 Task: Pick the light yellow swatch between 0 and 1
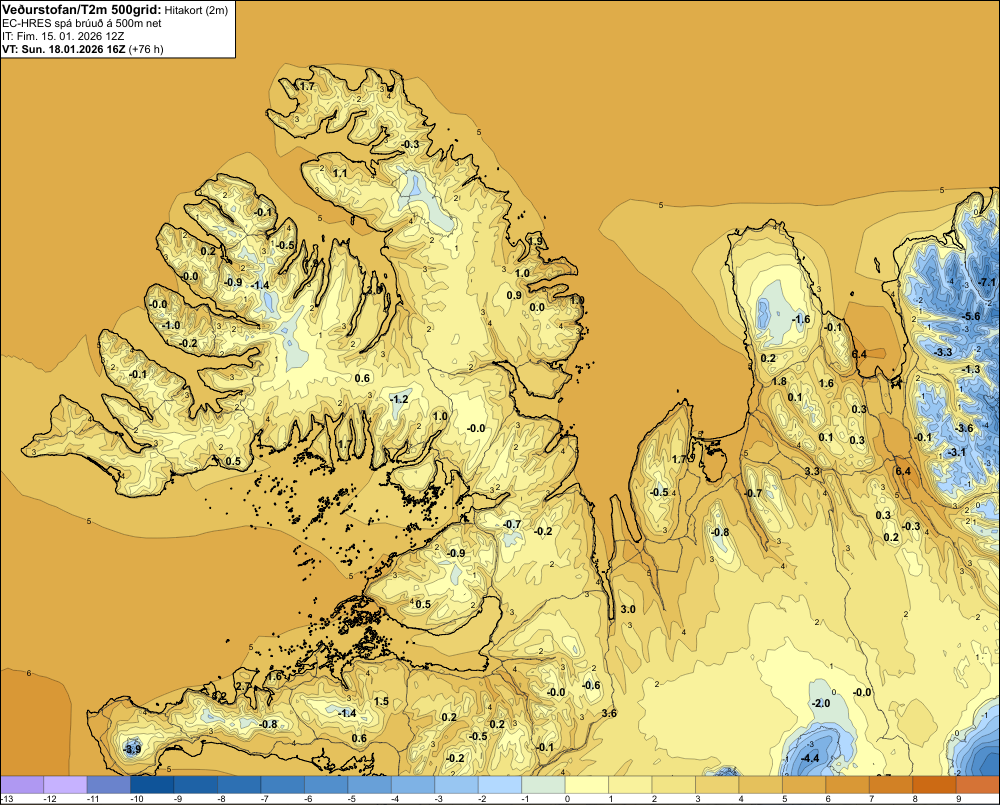[x=587, y=785]
